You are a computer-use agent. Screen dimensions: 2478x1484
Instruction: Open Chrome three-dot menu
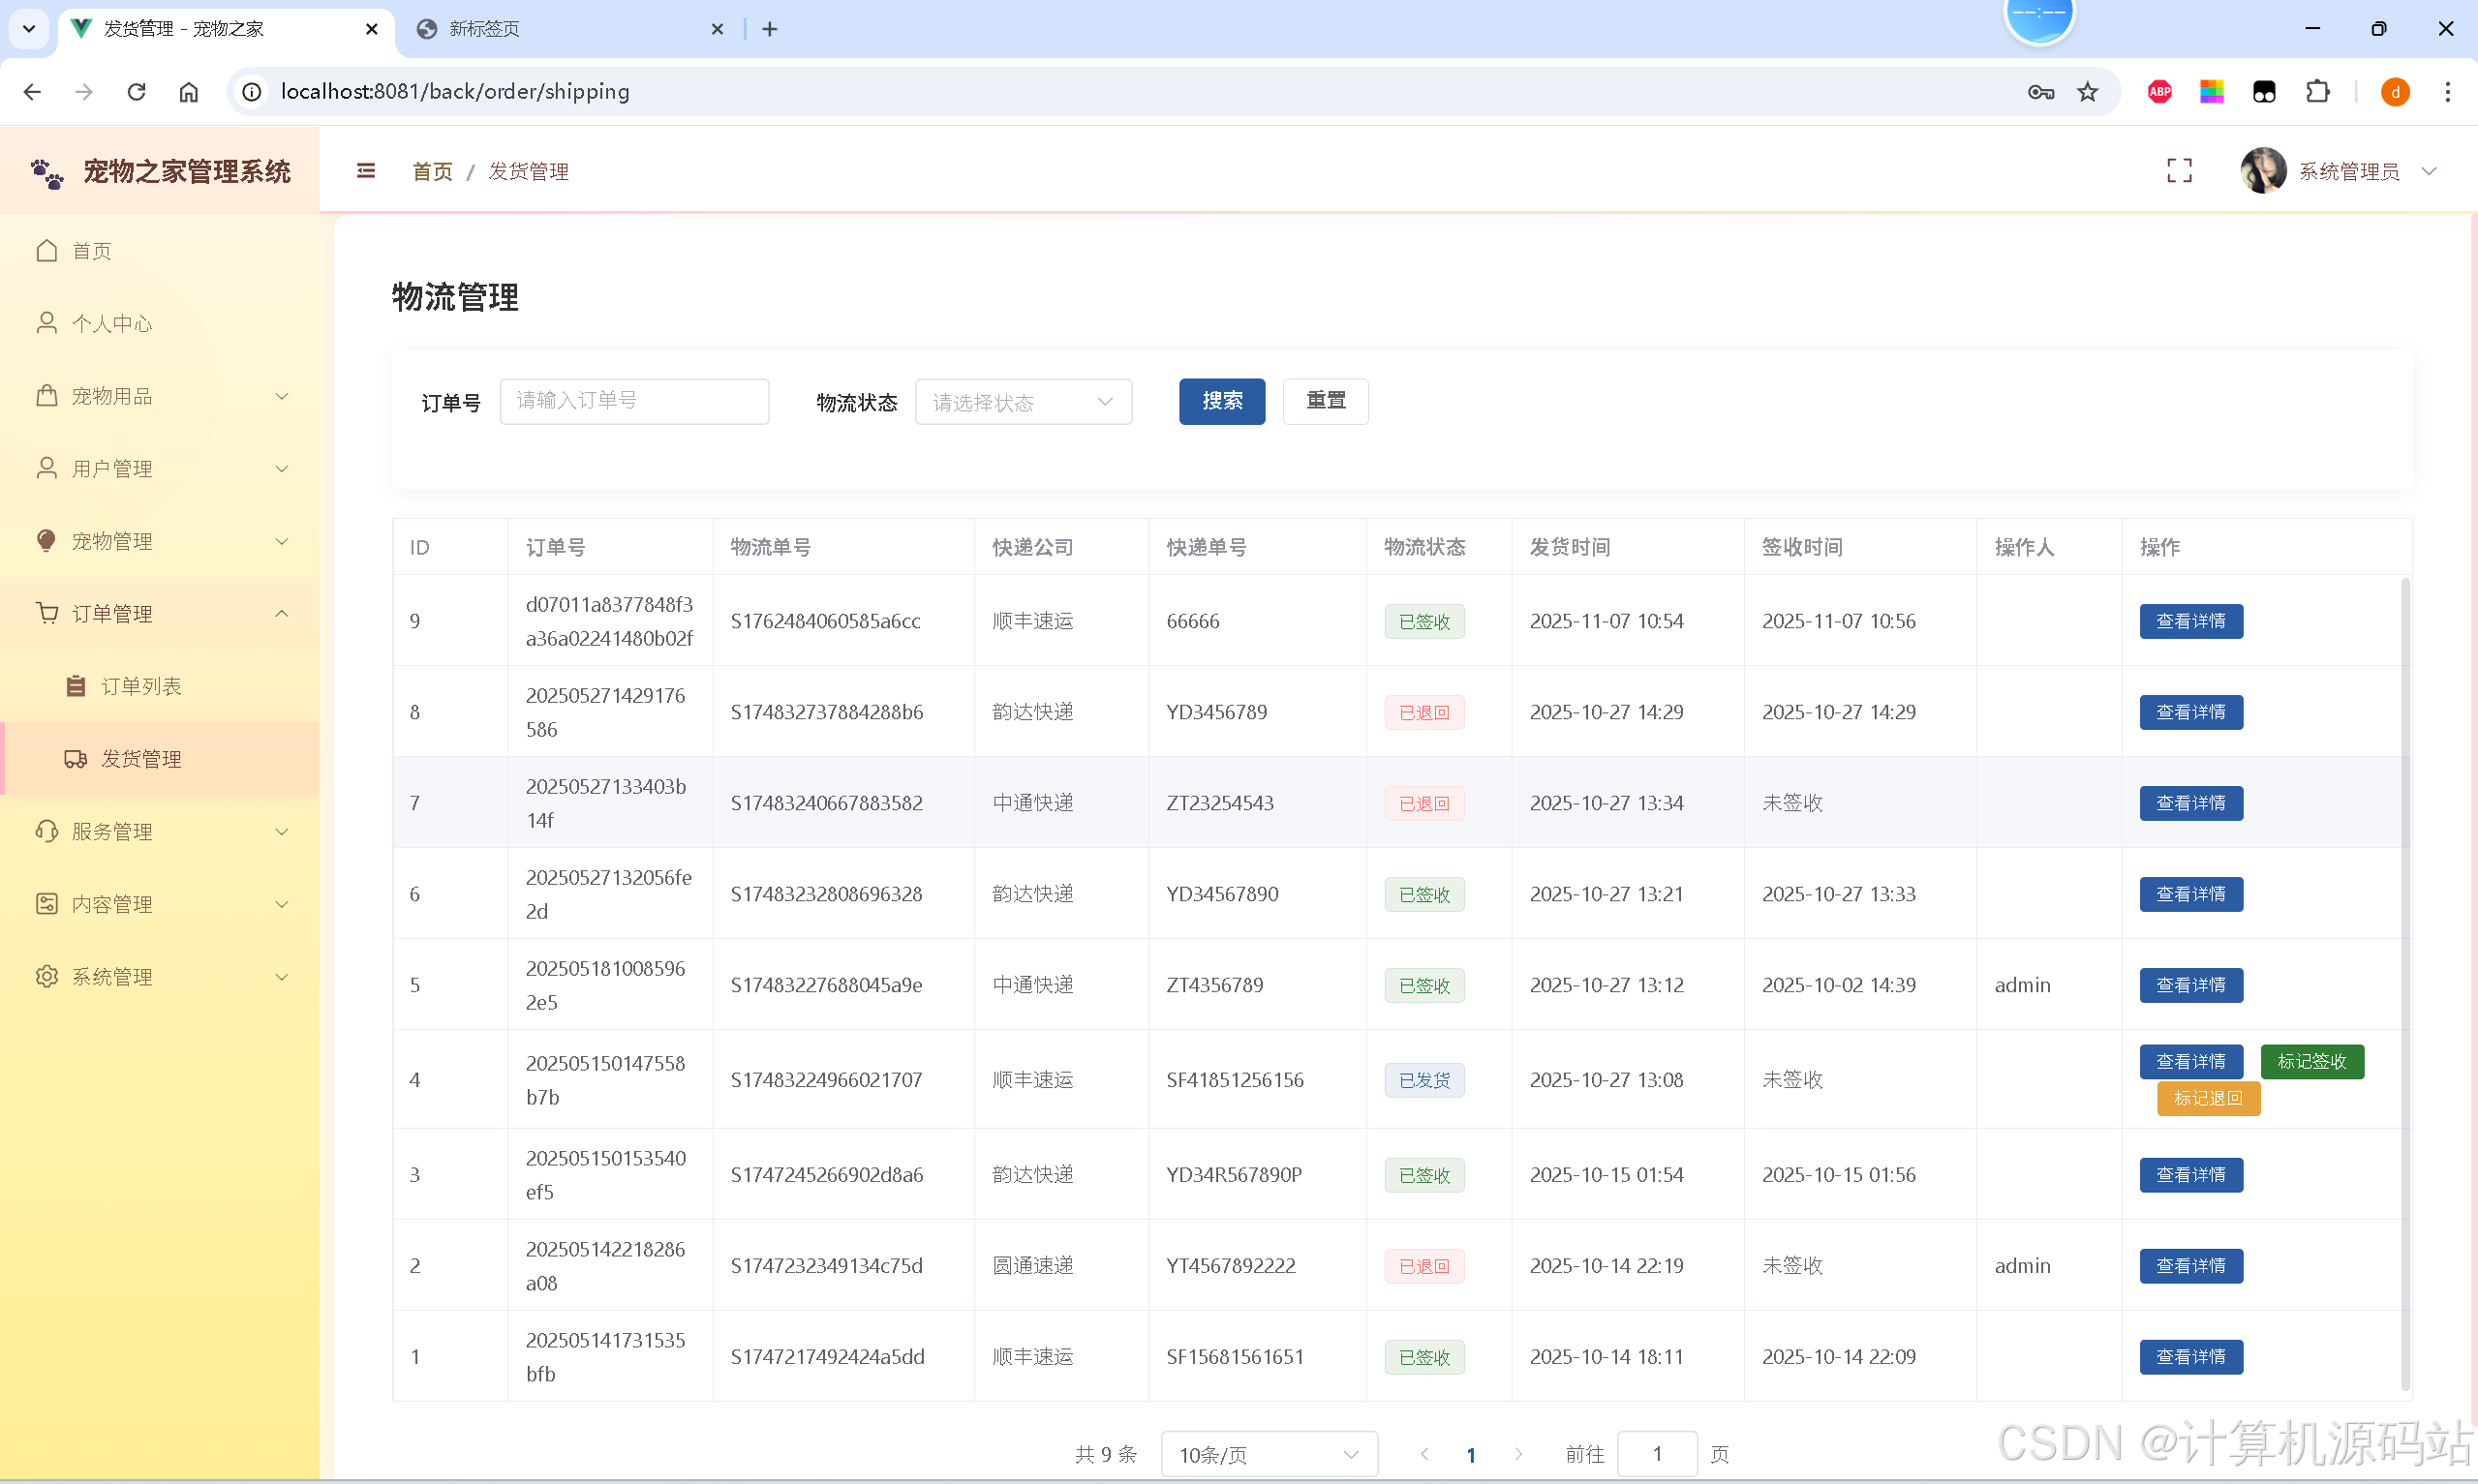coord(2448,92)
